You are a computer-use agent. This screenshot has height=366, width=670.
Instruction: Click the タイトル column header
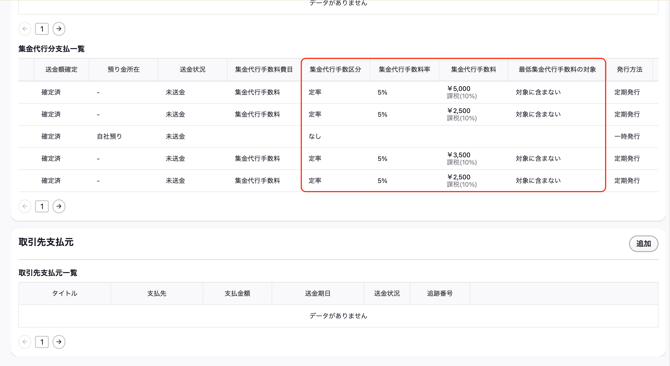65,293
